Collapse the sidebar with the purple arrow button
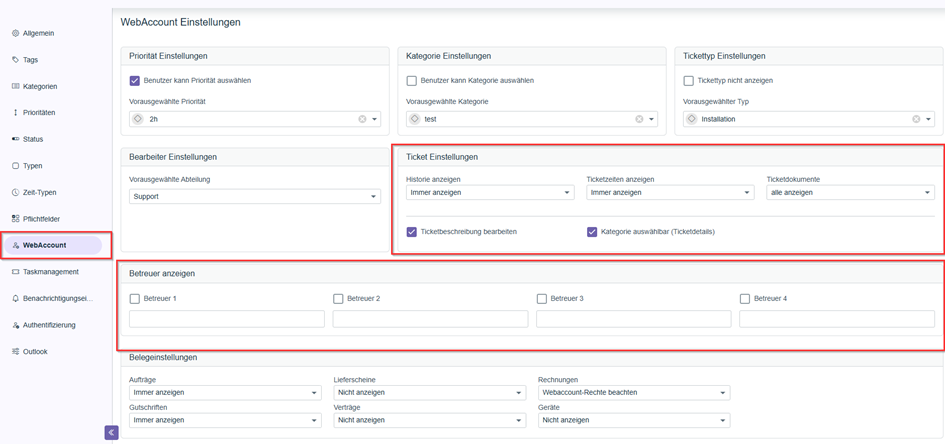Image resolution: width=945 pixels, height=444 pixels. pyautogui.click(x=111, y=432)
